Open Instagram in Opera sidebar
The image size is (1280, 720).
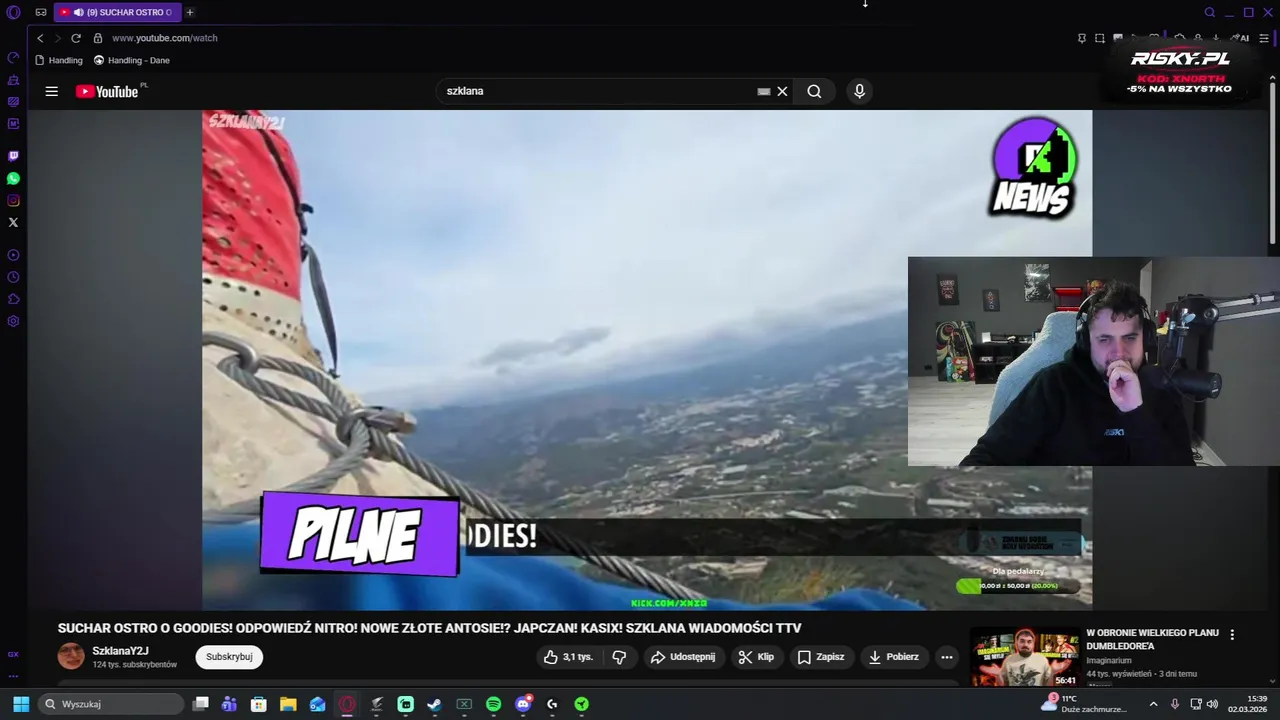tap(13, 200)
